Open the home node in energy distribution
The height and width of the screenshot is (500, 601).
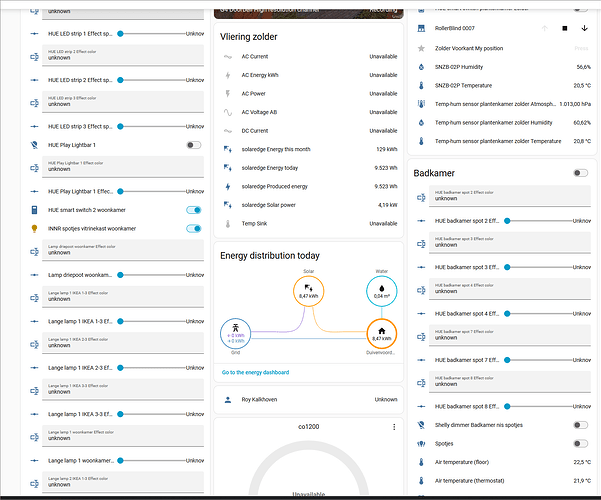(381, 334)
